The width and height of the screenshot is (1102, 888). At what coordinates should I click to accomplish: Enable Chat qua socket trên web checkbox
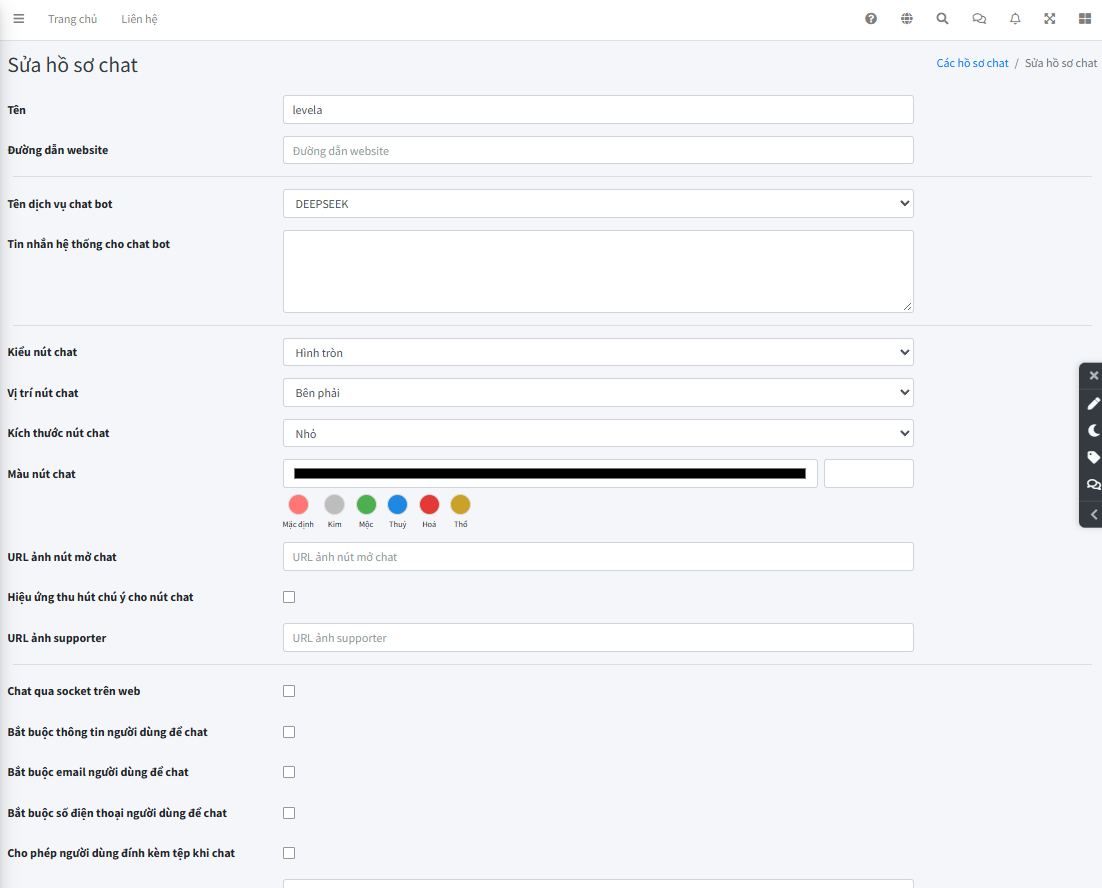(289, 691)
